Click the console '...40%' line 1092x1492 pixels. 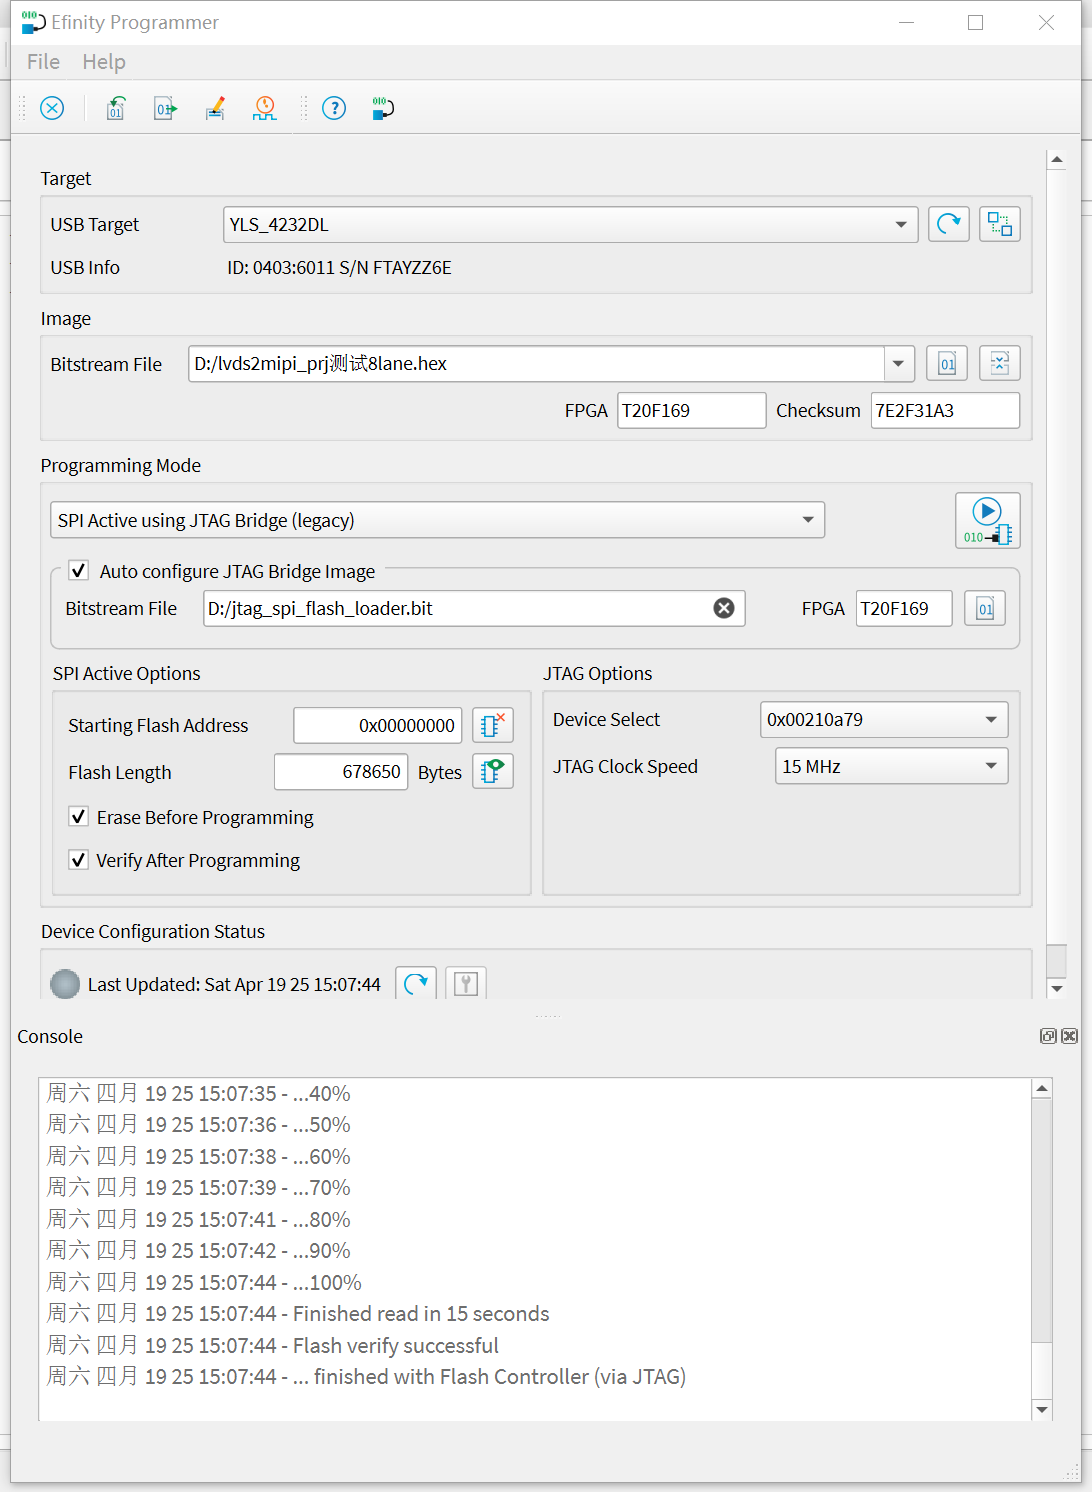(x=198, y=1093)
